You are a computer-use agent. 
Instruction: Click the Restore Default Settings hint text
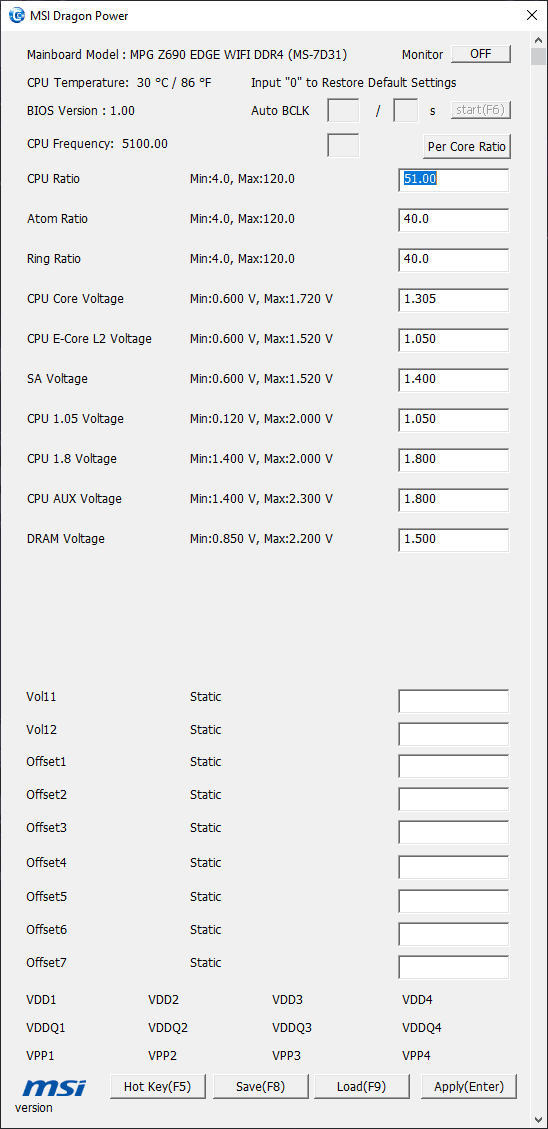point(354,83)
